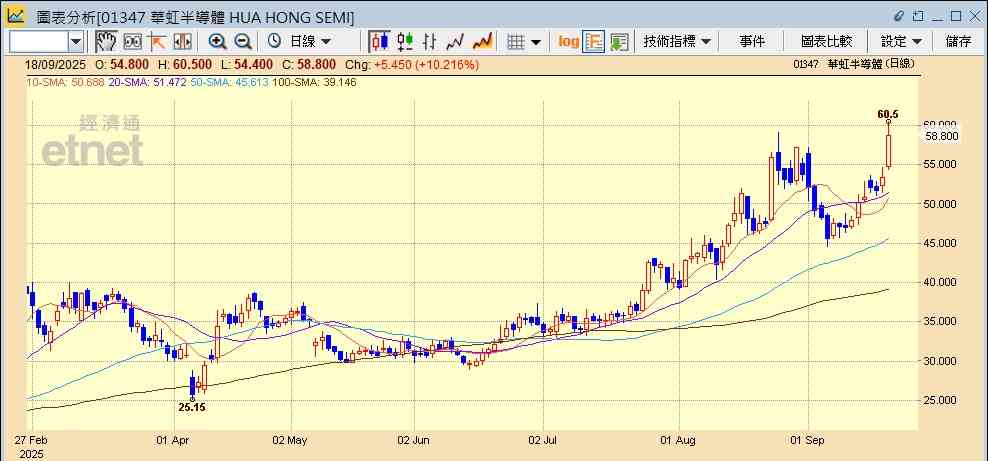Viewport: 988px width, 461px height.
Task: Click the binoculars view icon
Action: point(132,42)
